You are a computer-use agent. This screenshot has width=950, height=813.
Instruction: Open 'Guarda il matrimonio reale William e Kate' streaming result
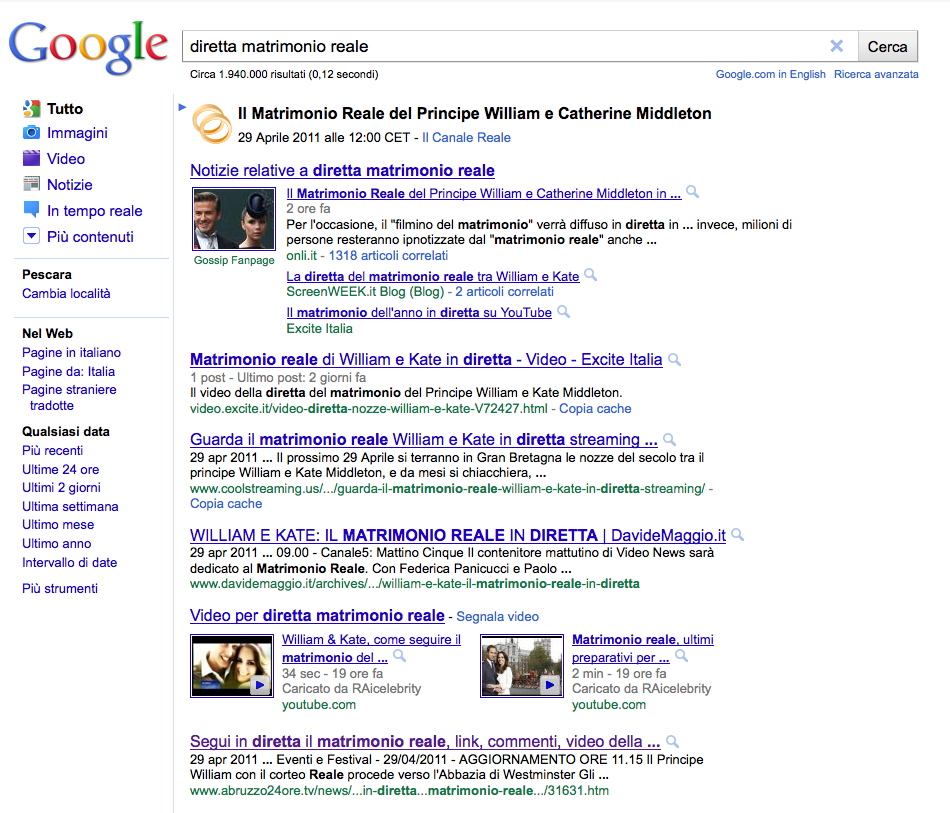[x=424, y=439]
